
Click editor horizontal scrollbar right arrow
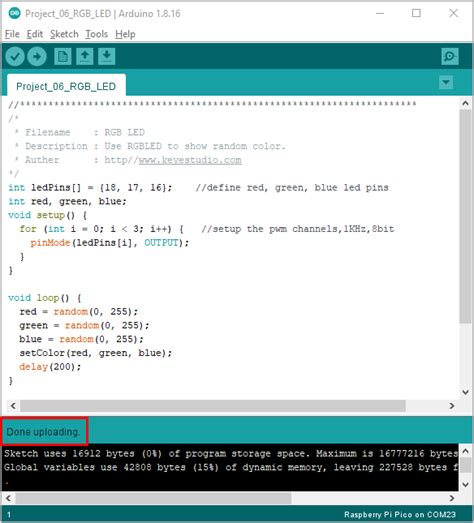452,406
